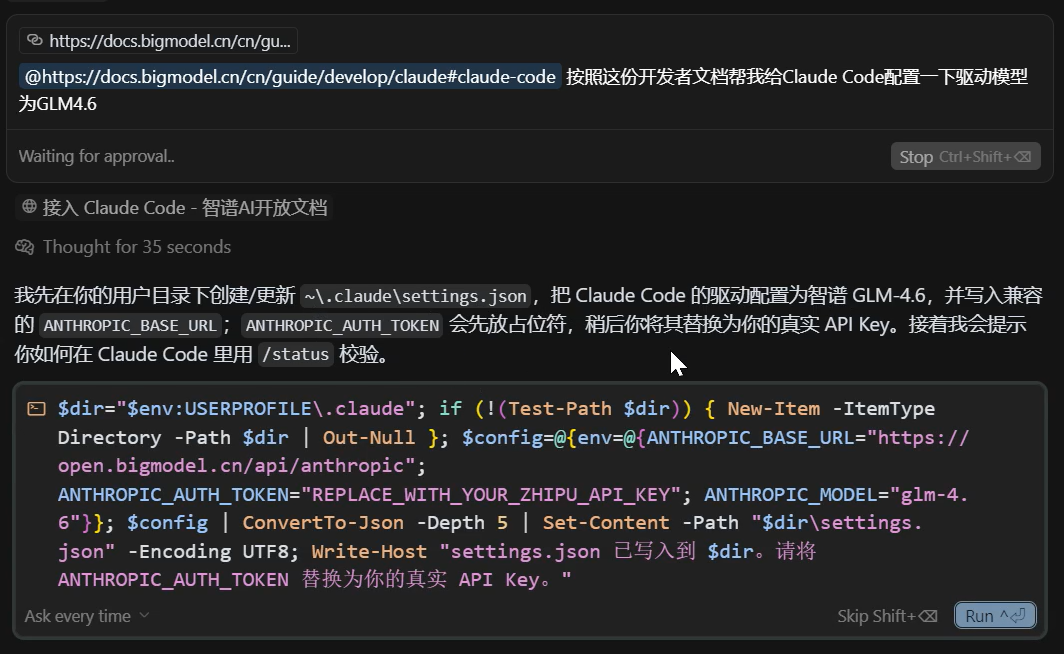This screenshot has width=1064, height=654.
Task: Click the REPLACE_WITH_YOUR_ZHIPU_API_KEY string in command
Action: (x=489, y=495)
